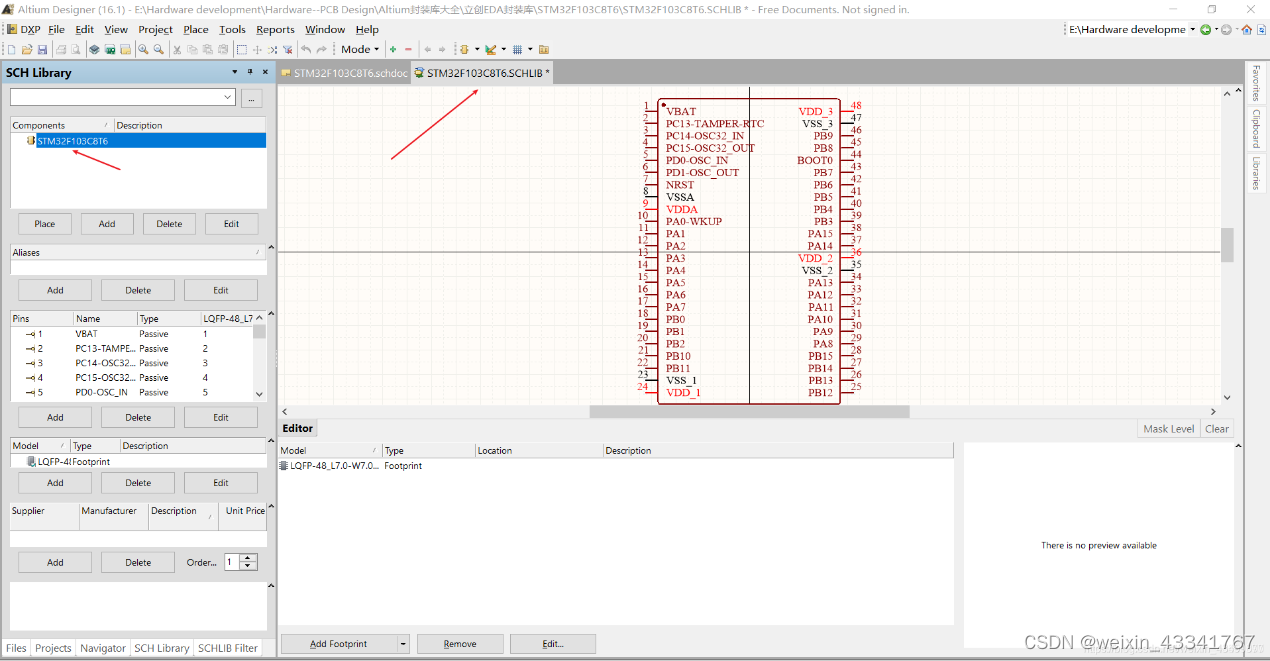
Task: Open the DXP menu
Action: [x=24, y=29]
